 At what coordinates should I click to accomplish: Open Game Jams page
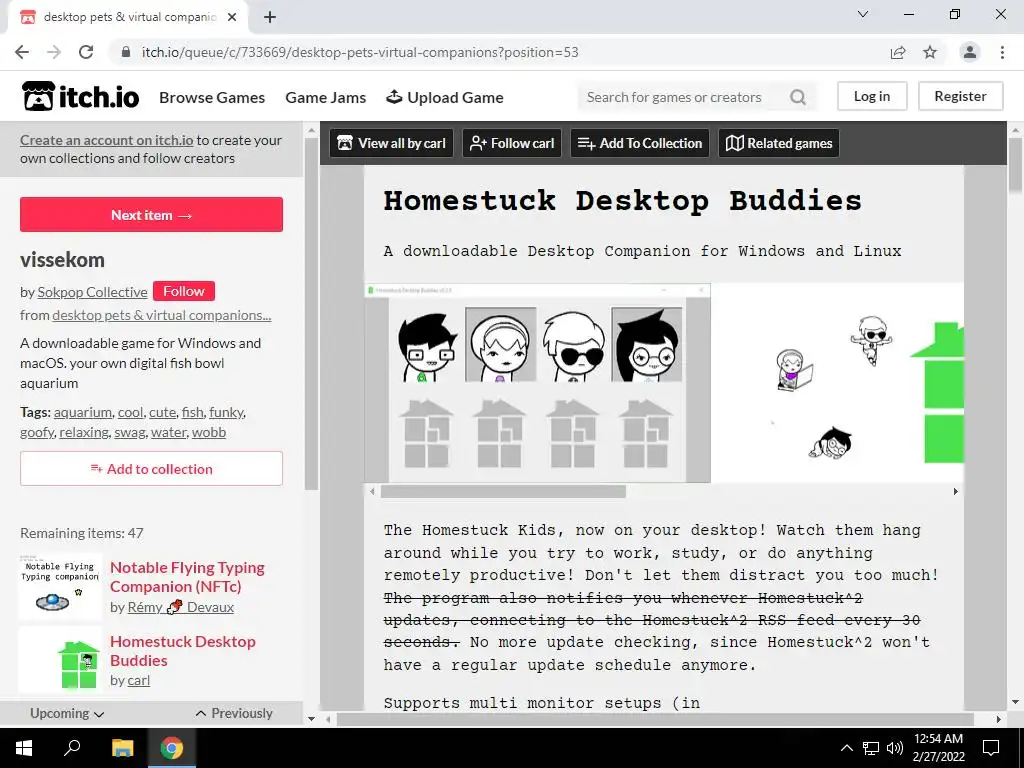[325, 97]
